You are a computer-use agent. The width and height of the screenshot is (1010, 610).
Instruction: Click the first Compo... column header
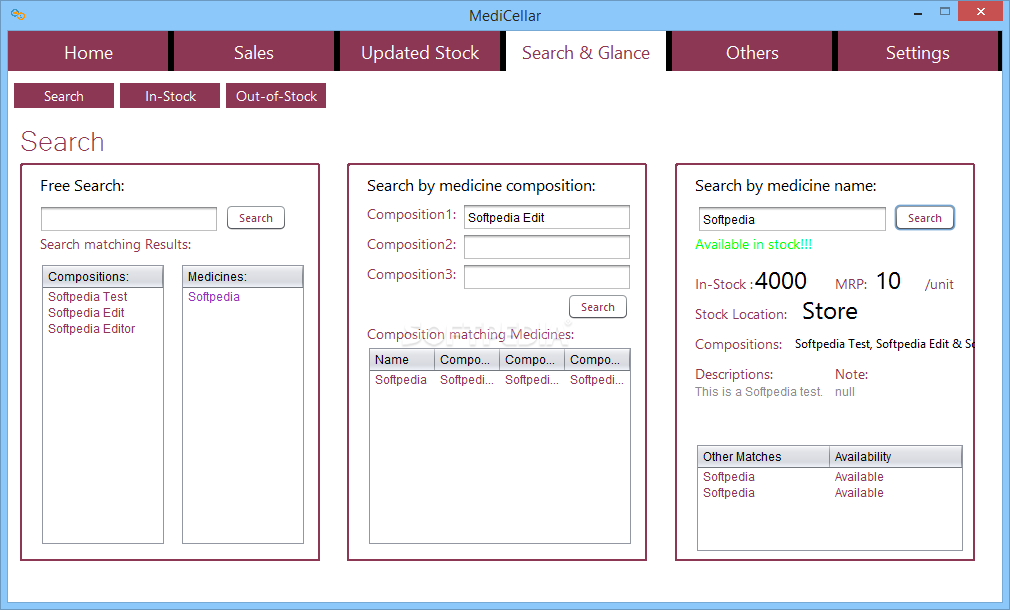click(467, 359)
